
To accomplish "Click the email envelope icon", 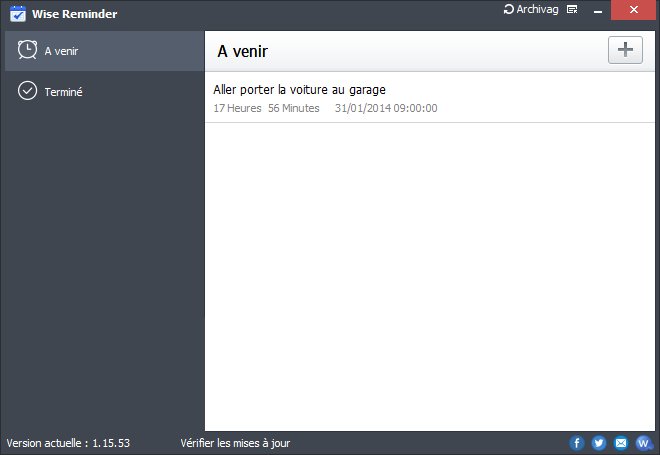I will [x=621, y=443].
